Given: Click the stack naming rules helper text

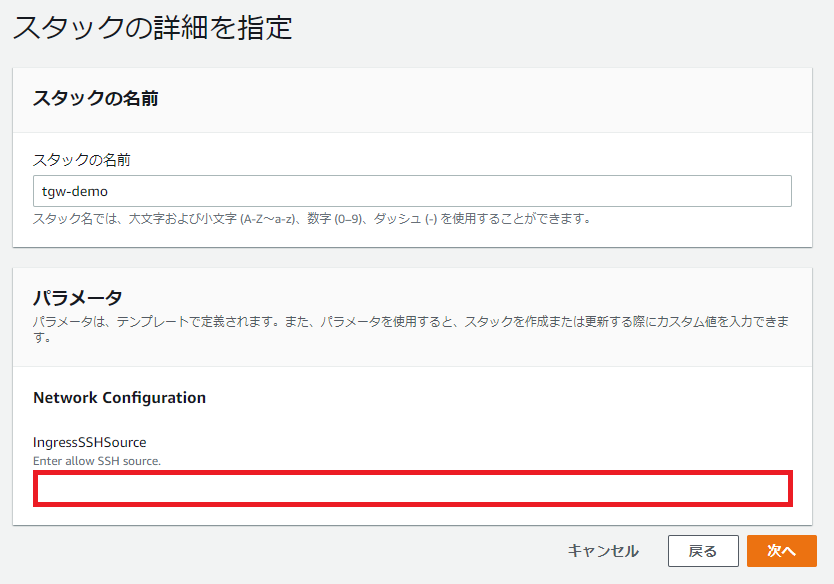Looking at the screenshot, I should [x=312, y=219].
